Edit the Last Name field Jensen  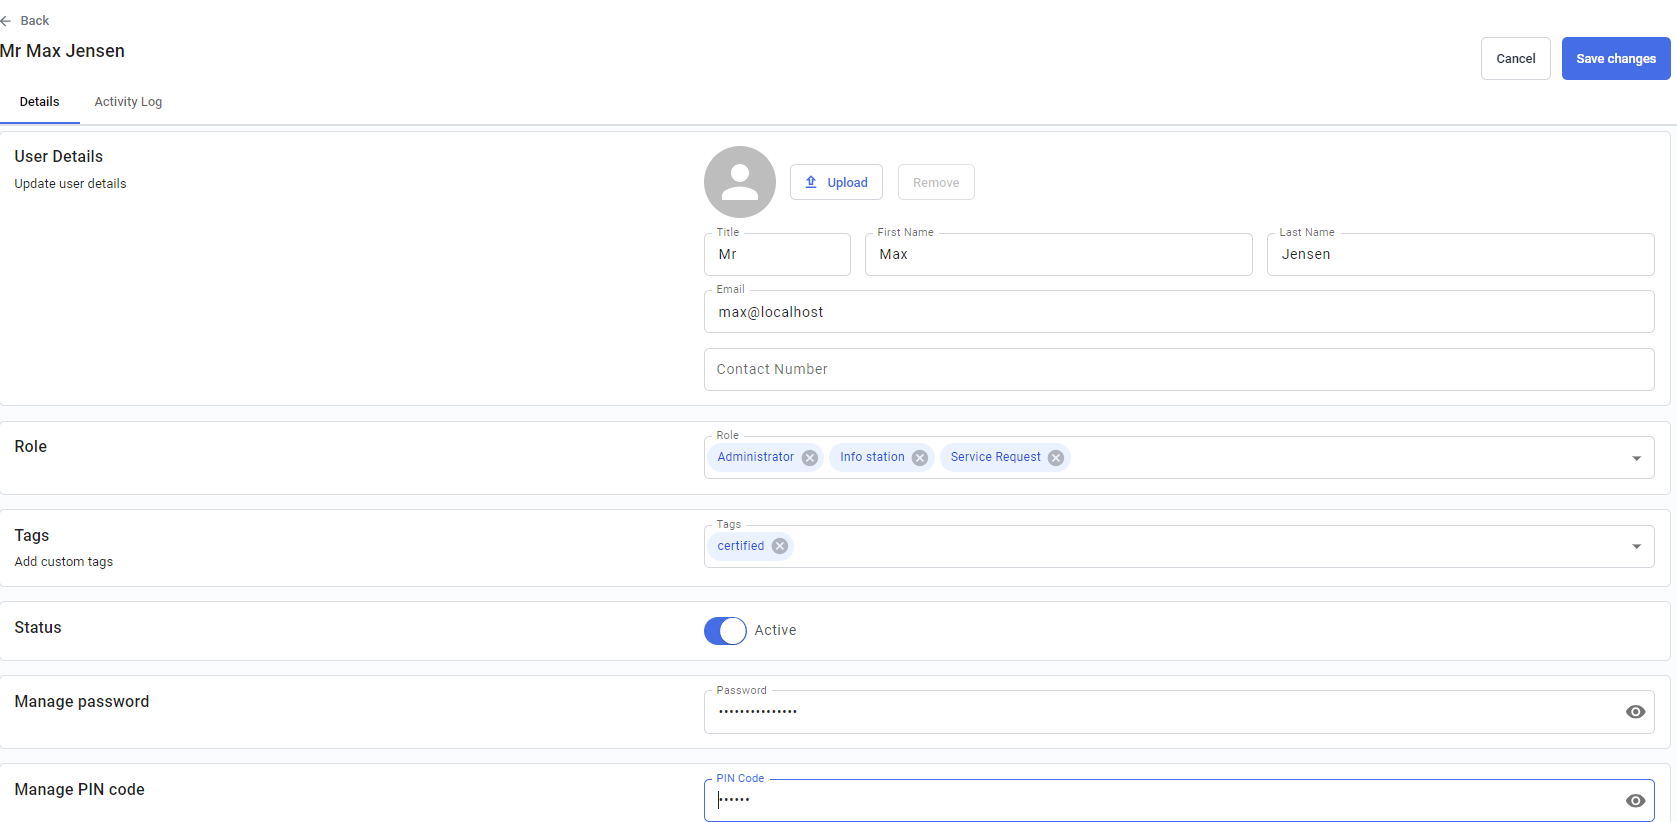1460,254
